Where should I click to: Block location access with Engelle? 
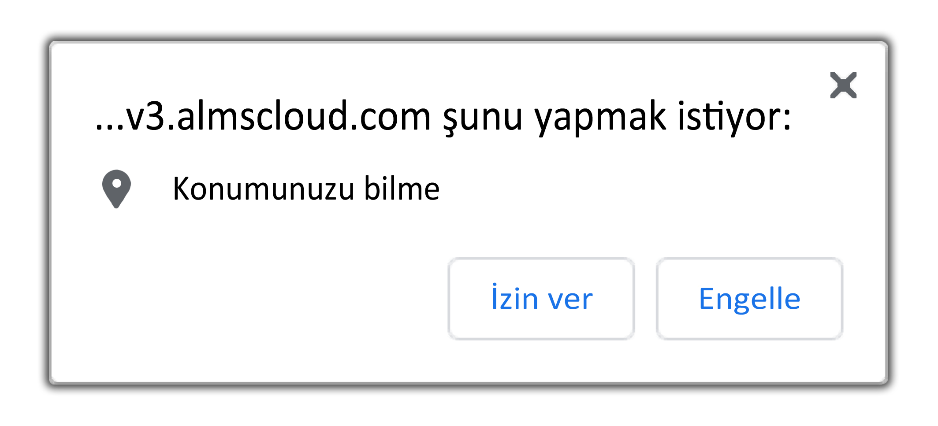click(750, 299)
